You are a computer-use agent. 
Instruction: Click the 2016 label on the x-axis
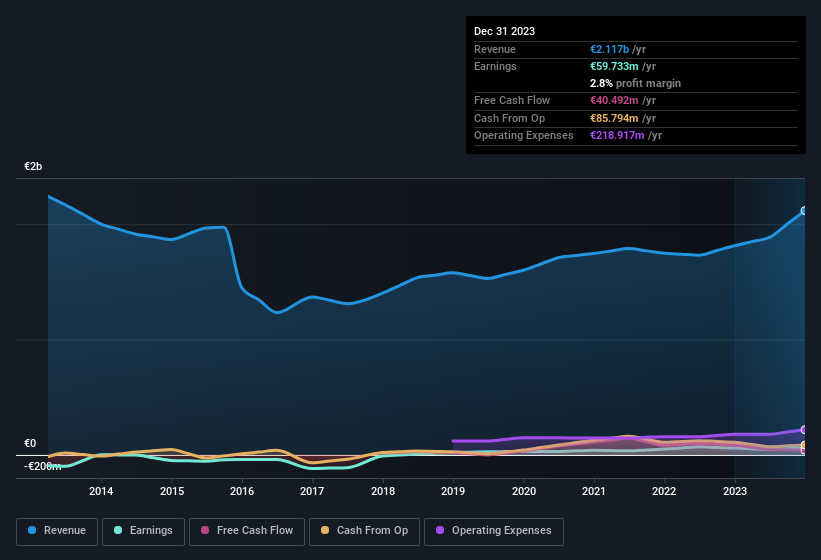pos(242,491)
